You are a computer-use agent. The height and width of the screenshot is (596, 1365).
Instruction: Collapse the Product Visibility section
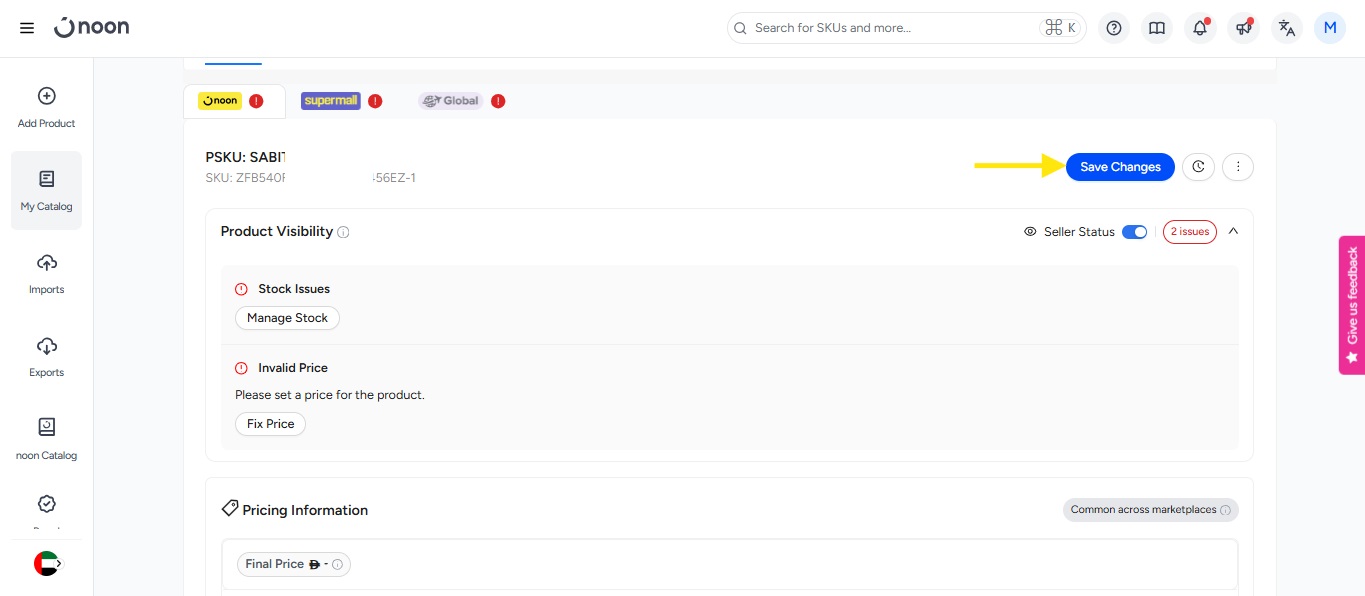tap(1233, 231)
